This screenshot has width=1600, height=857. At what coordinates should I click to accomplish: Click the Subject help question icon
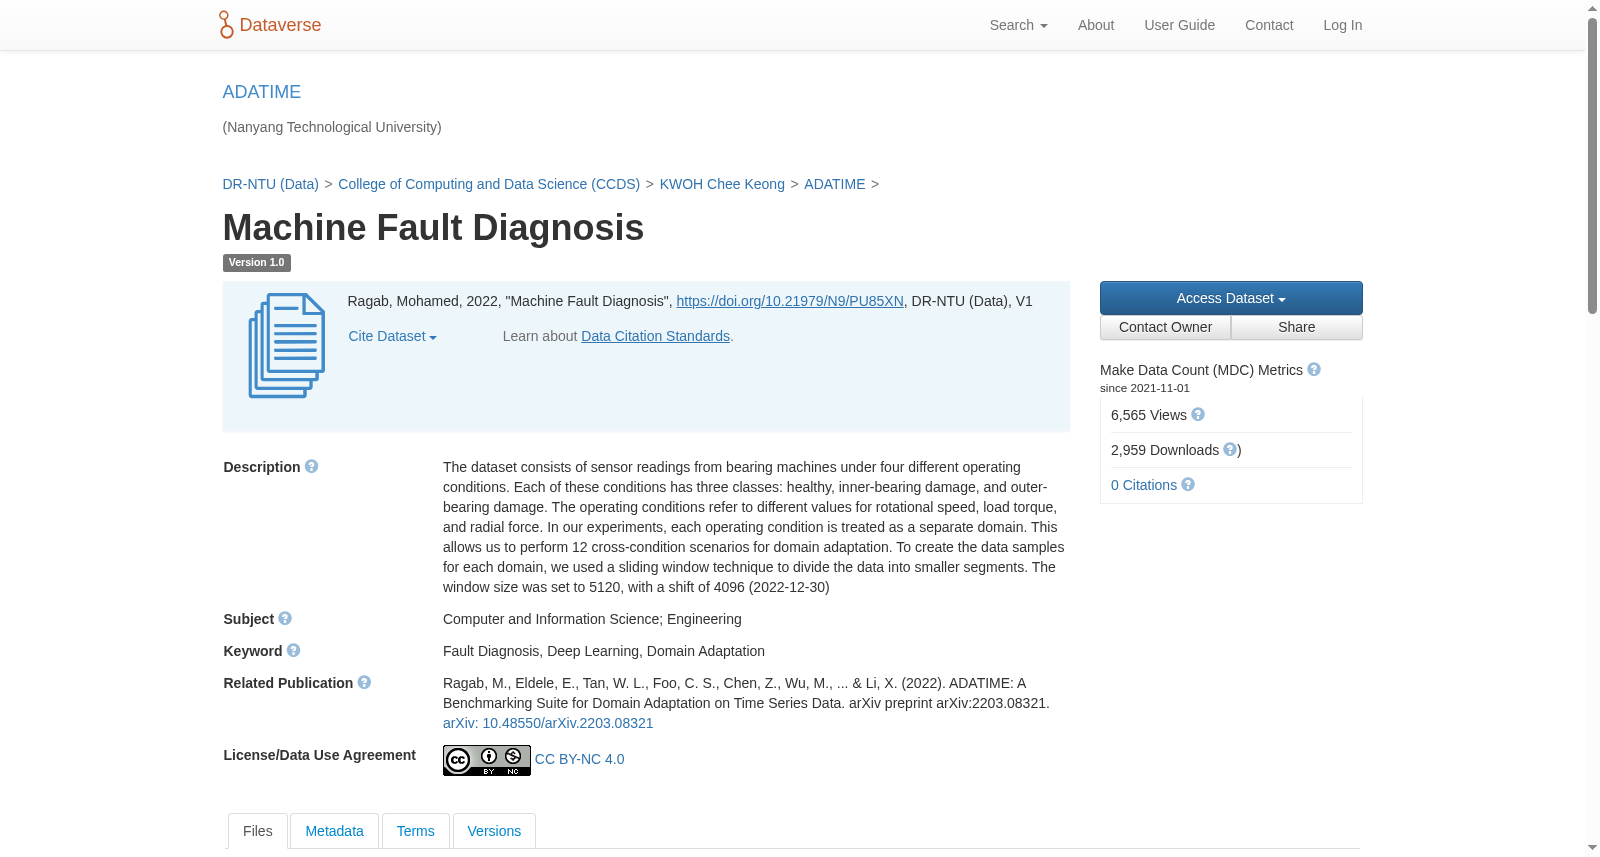[x=285, y=619]
